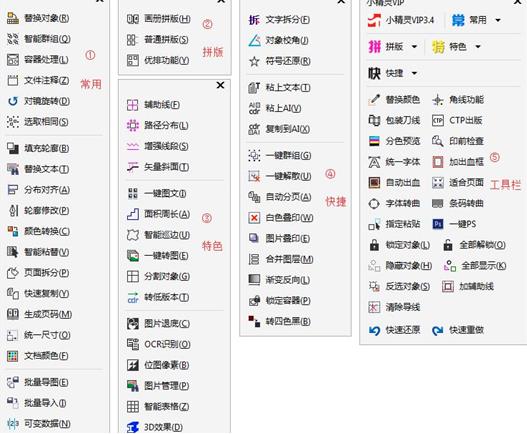The height and width of the screenshot is (434, 527).
Task: Click 白色叠印(W) red X icon
Action: pyautogui.click(x=254, y=218)
